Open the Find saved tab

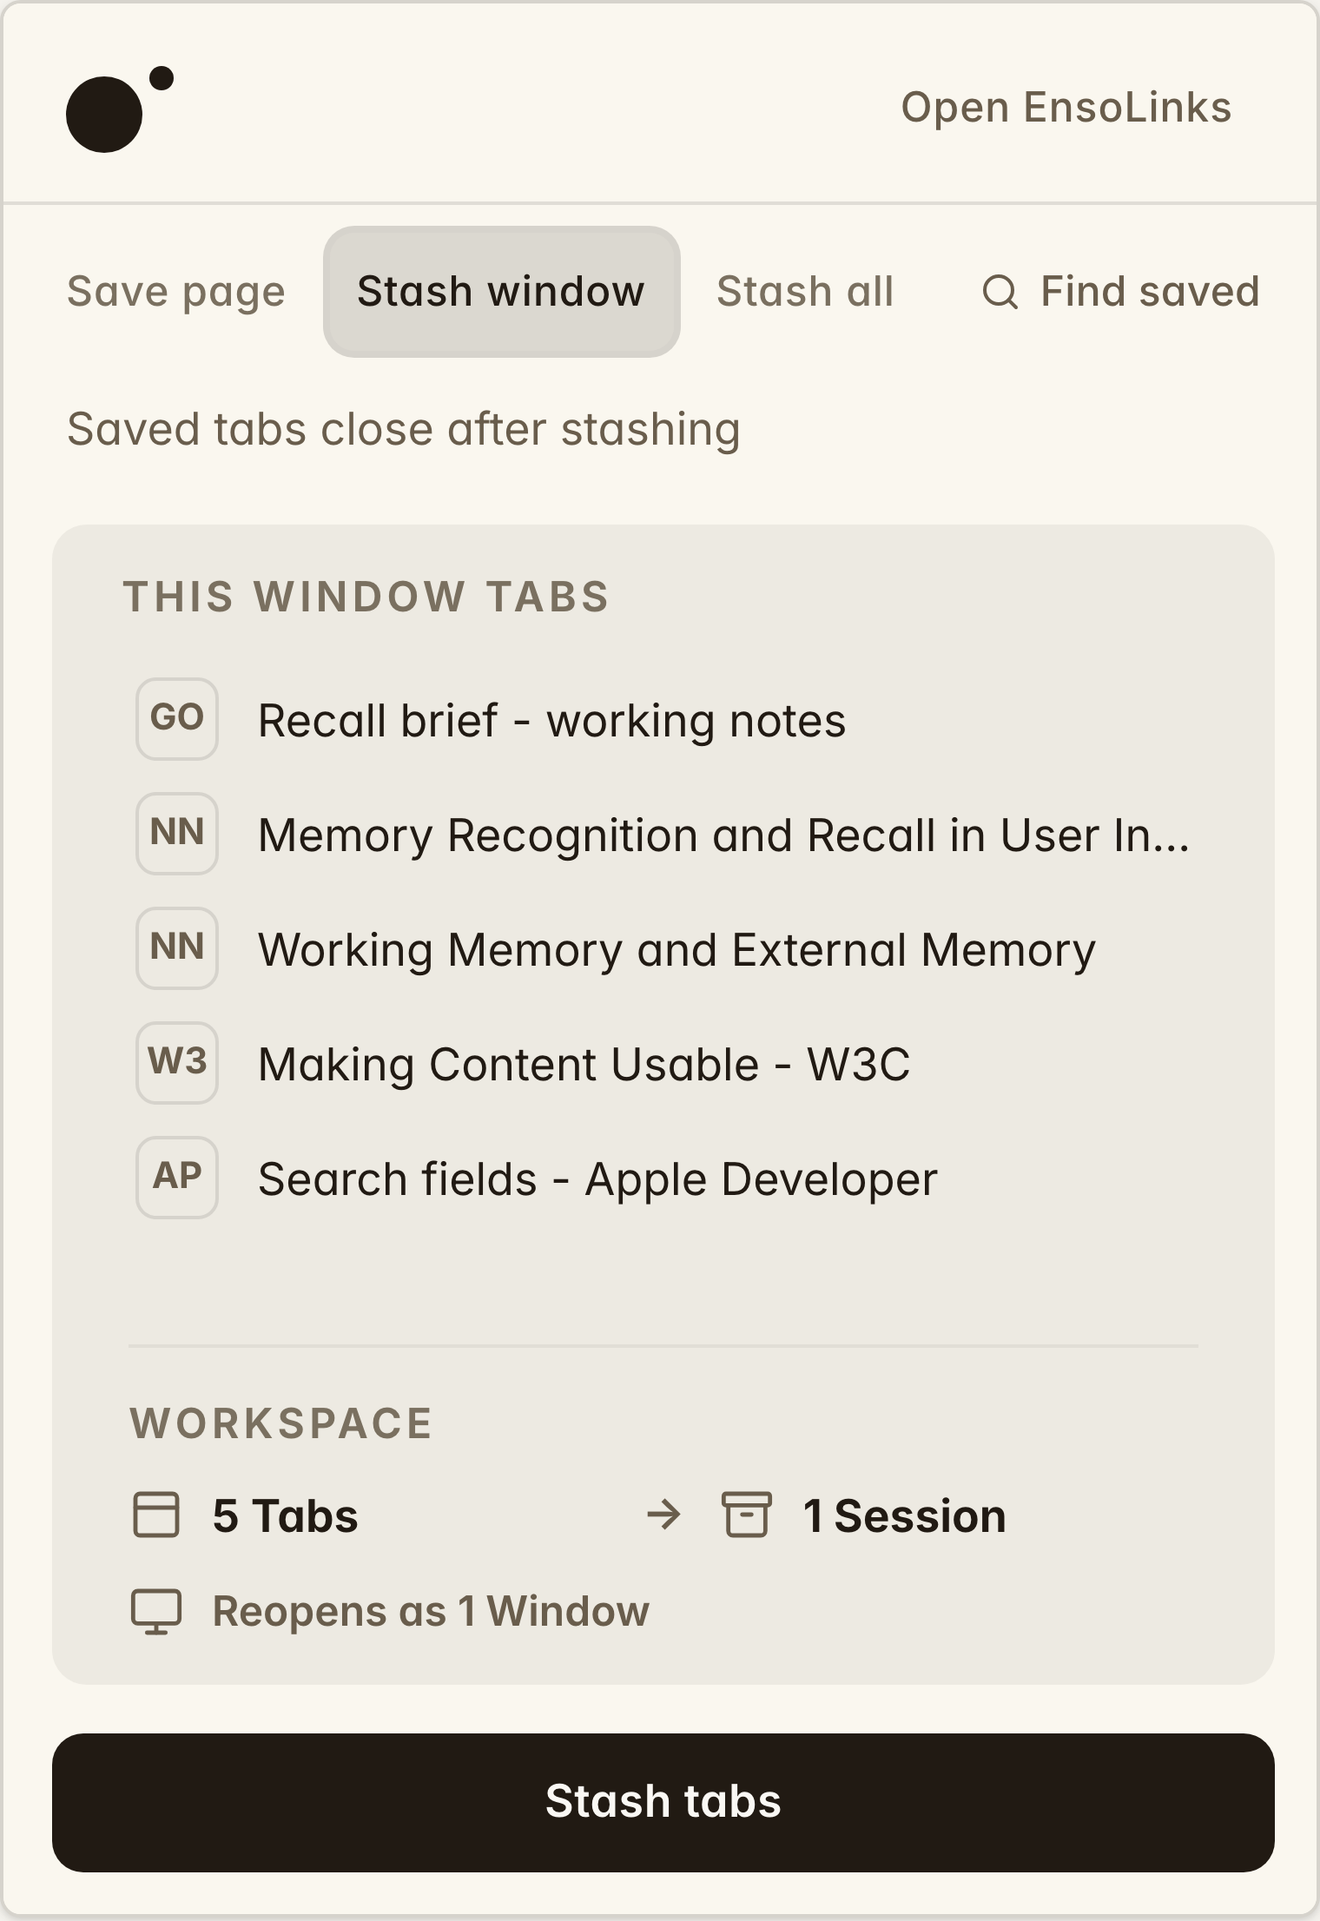pos(1121,292)
